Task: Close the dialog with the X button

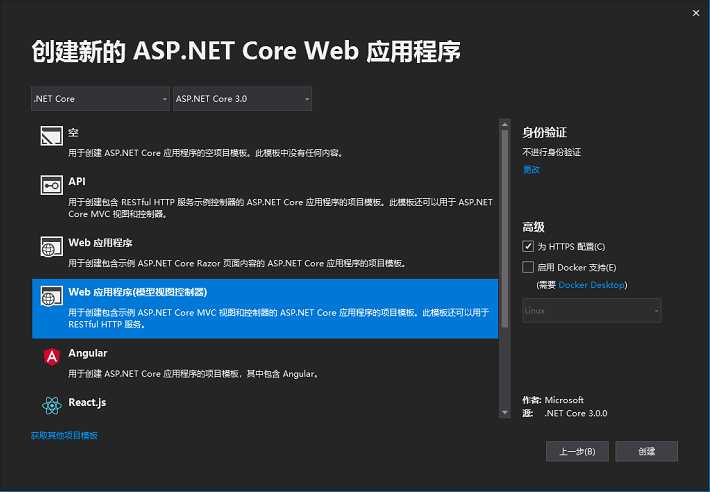Action: point(696,13)
